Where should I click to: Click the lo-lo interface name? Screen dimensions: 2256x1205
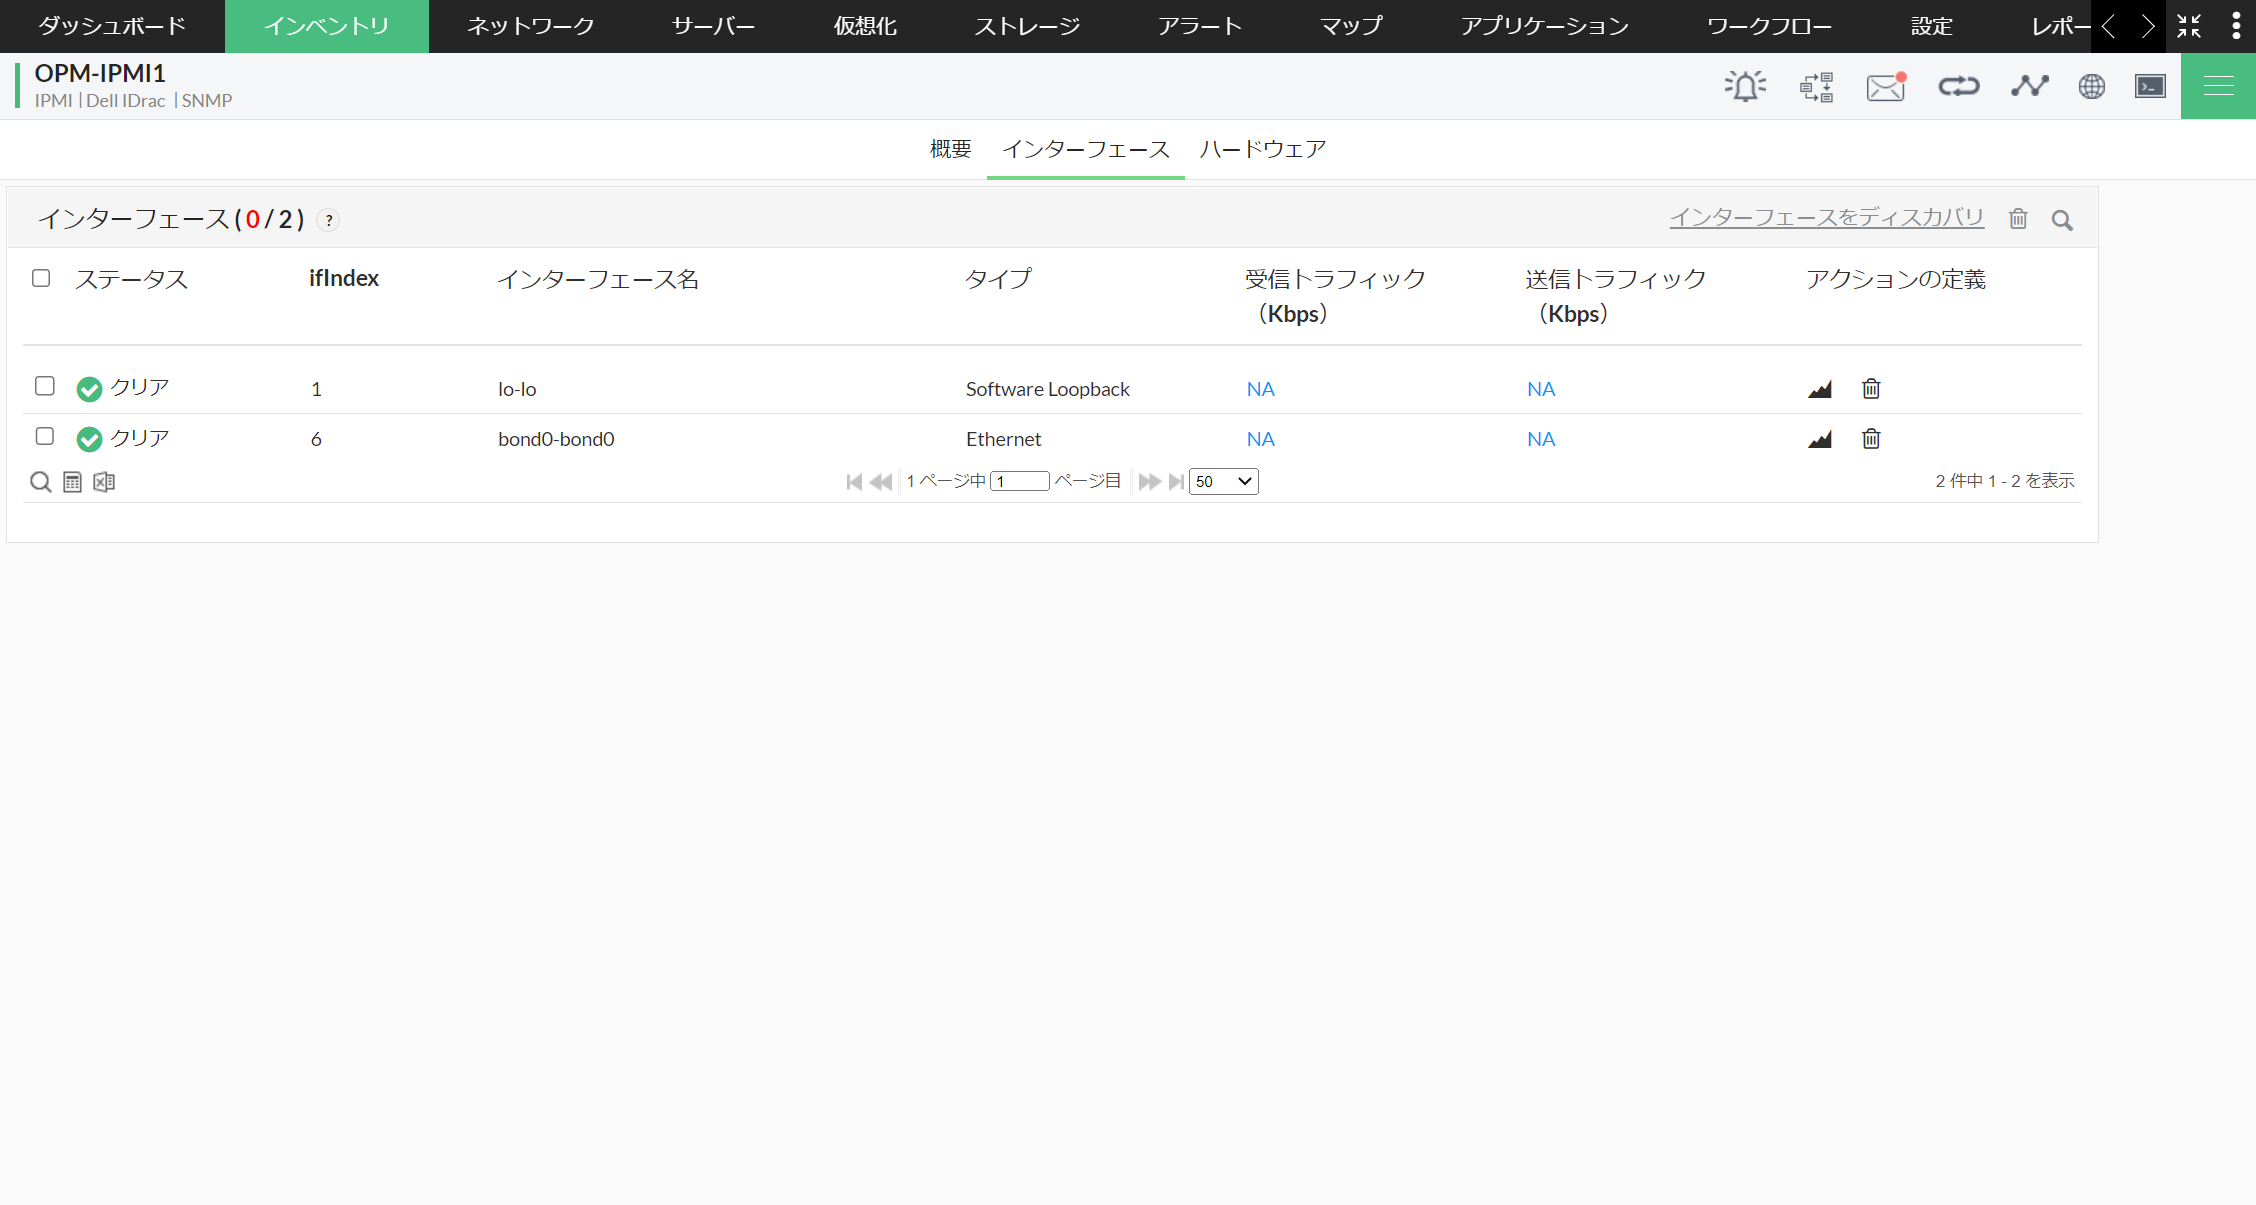(517, 389)
